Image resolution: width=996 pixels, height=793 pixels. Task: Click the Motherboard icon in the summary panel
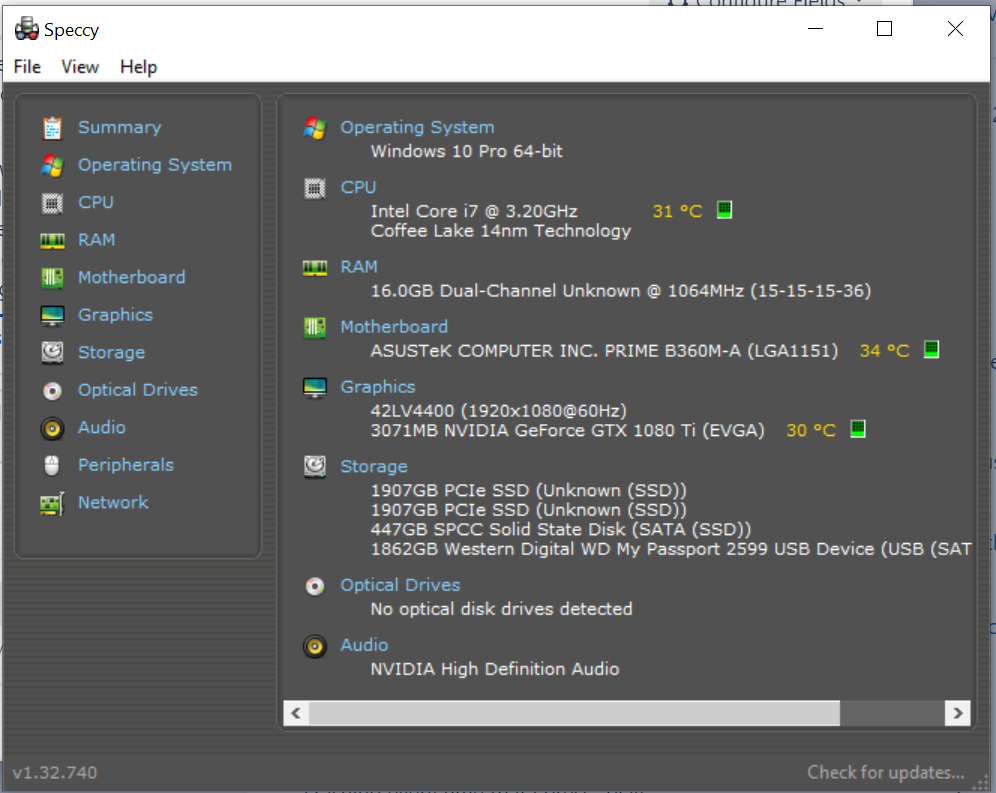point(314,327)
